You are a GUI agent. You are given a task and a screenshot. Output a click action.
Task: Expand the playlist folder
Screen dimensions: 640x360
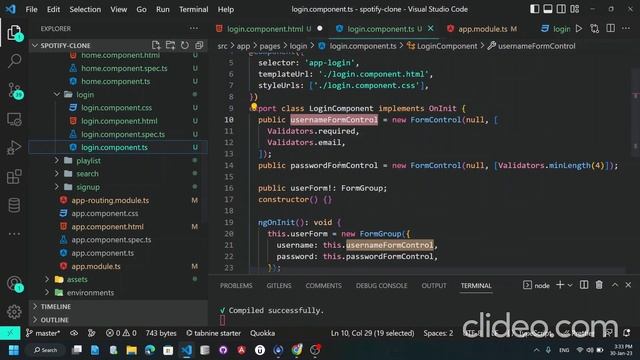(57, 160)
